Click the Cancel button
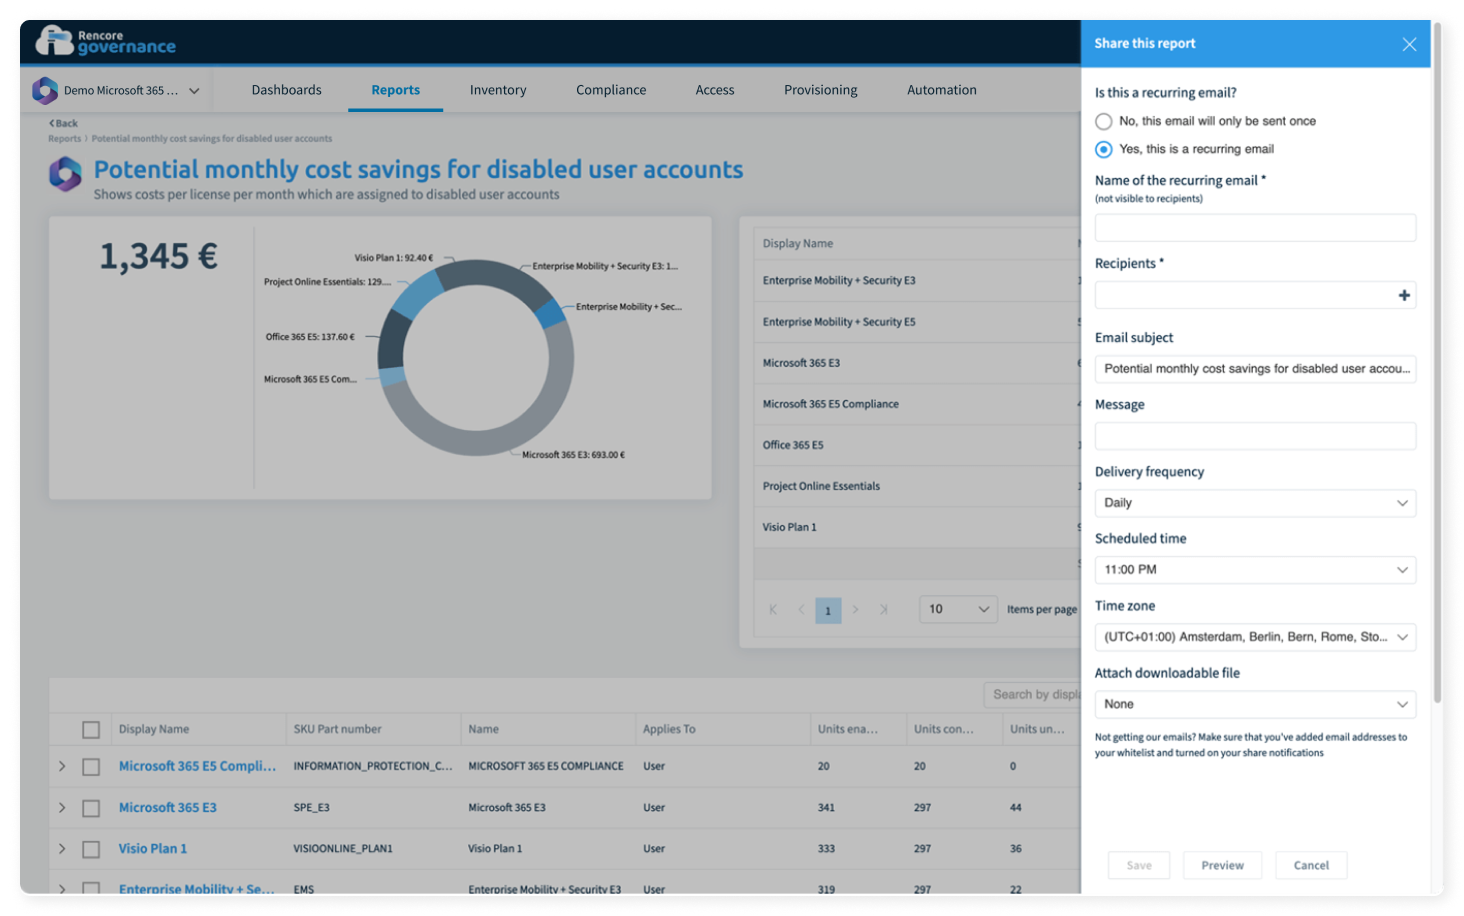Image resolution: width=1464 pixels, height=916 pixels. pyautogui.click(x=1311, y=865)
